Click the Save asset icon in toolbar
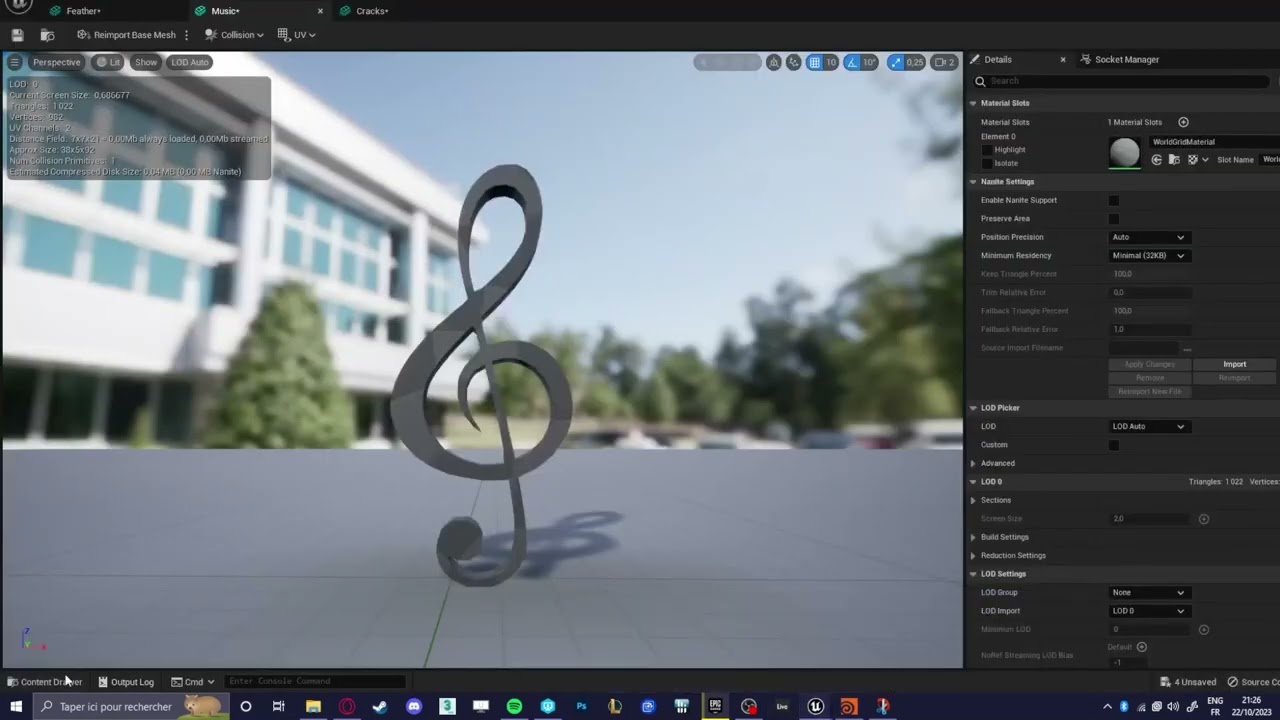 [17, 35]
